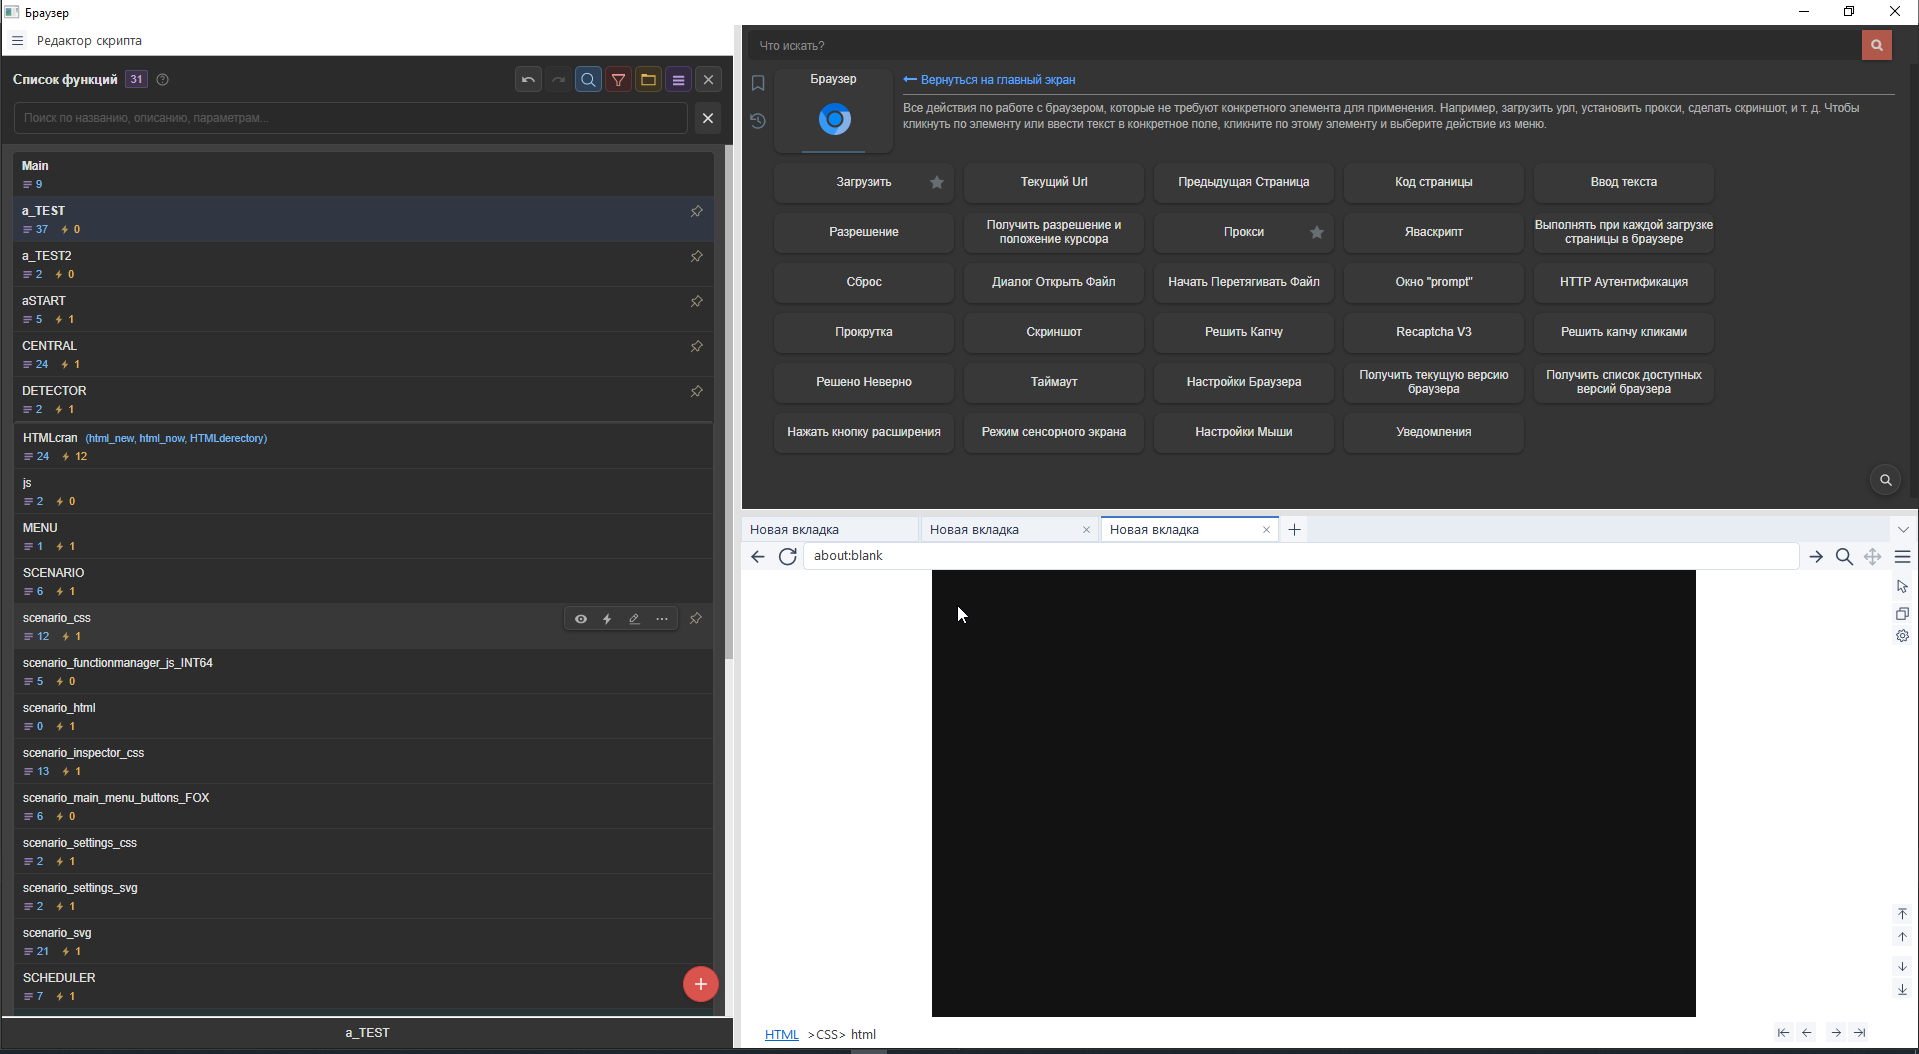The height and width of the screenshot is (1054, 1919).
Task: Open the bookmarks icon in action panel sidebar
Action: pos(758,83)
